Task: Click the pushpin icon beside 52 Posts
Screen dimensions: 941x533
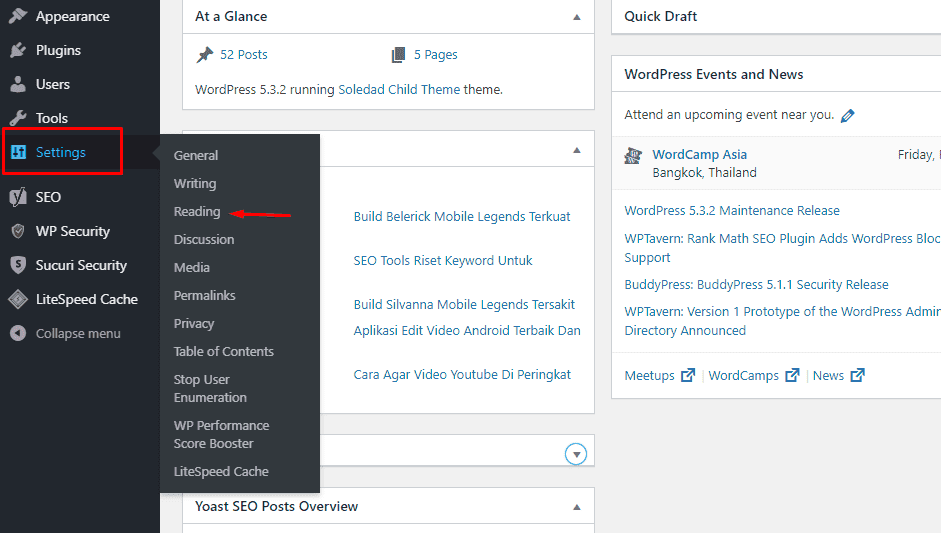Action: point(205,55)
